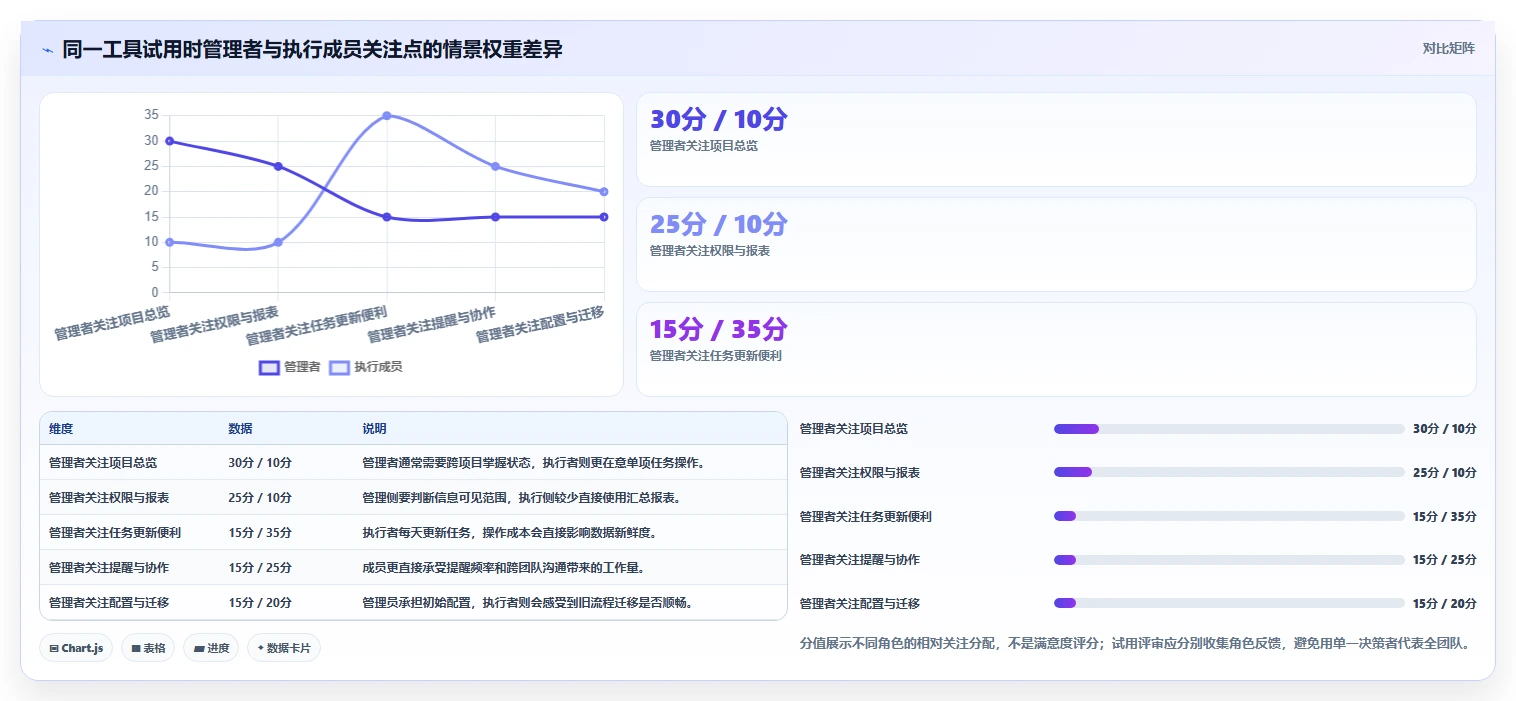The image size is (1516, 701).
Task: Click progress bar for 管理者关注项目总览
Action: [1229, 429]
